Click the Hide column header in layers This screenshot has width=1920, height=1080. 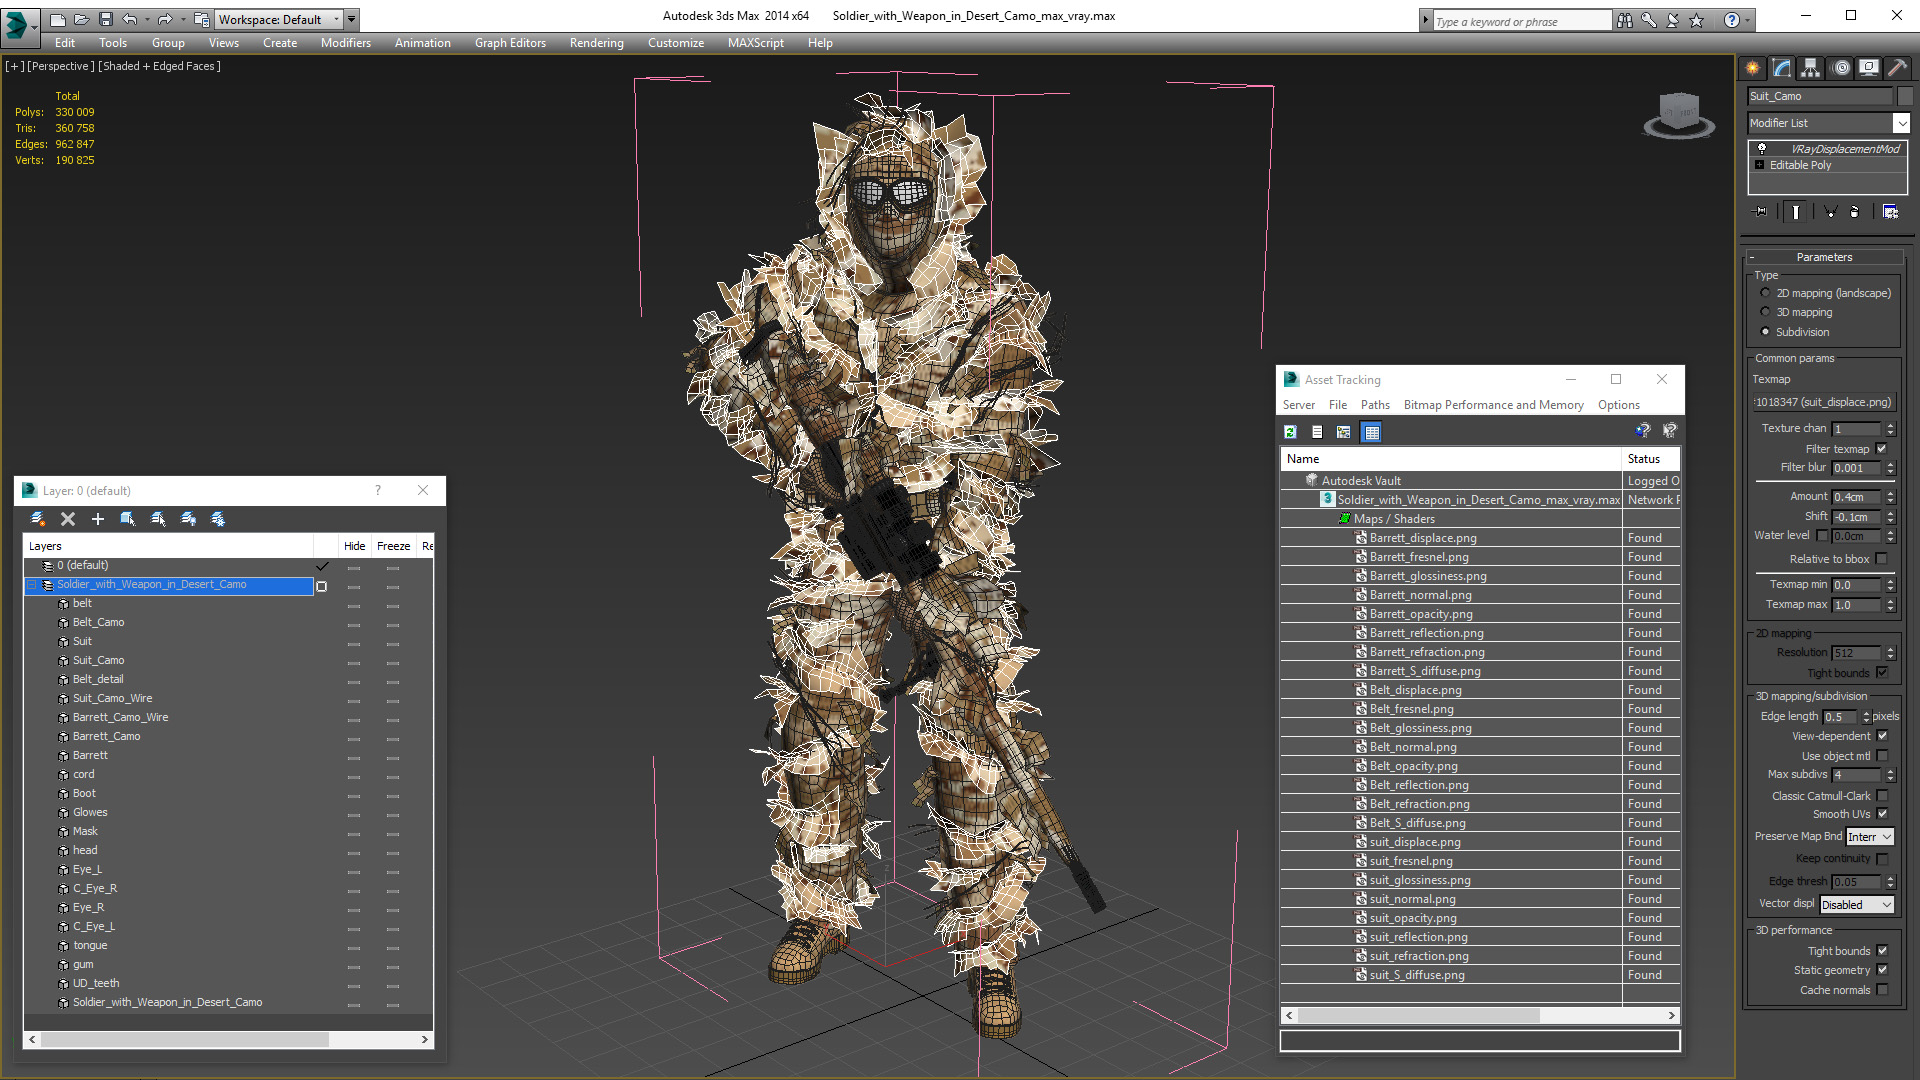coord(354,546)
